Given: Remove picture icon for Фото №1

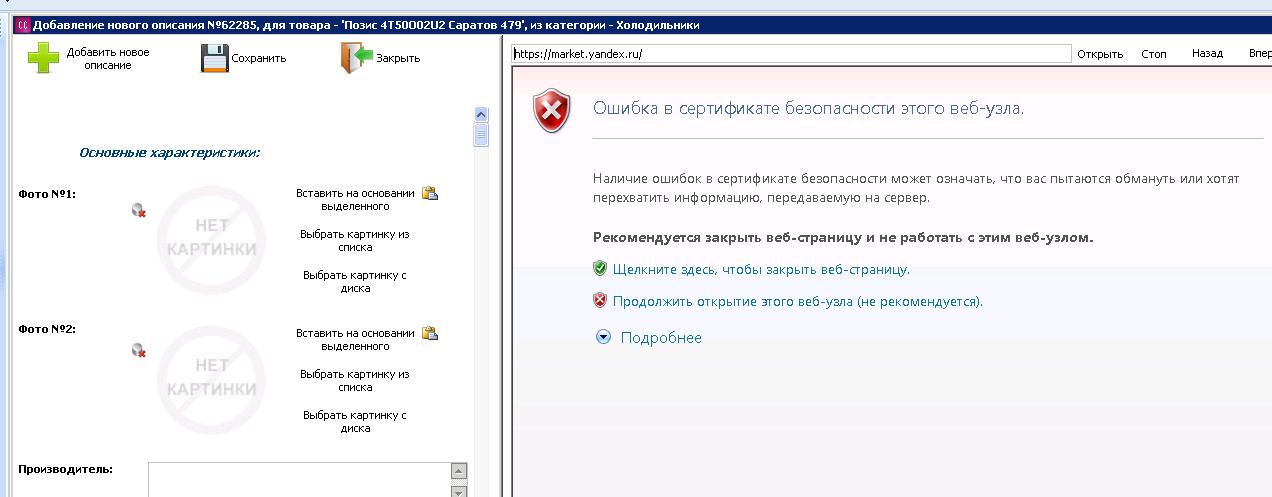Looking at the screenshot, I should pos(139,210).
